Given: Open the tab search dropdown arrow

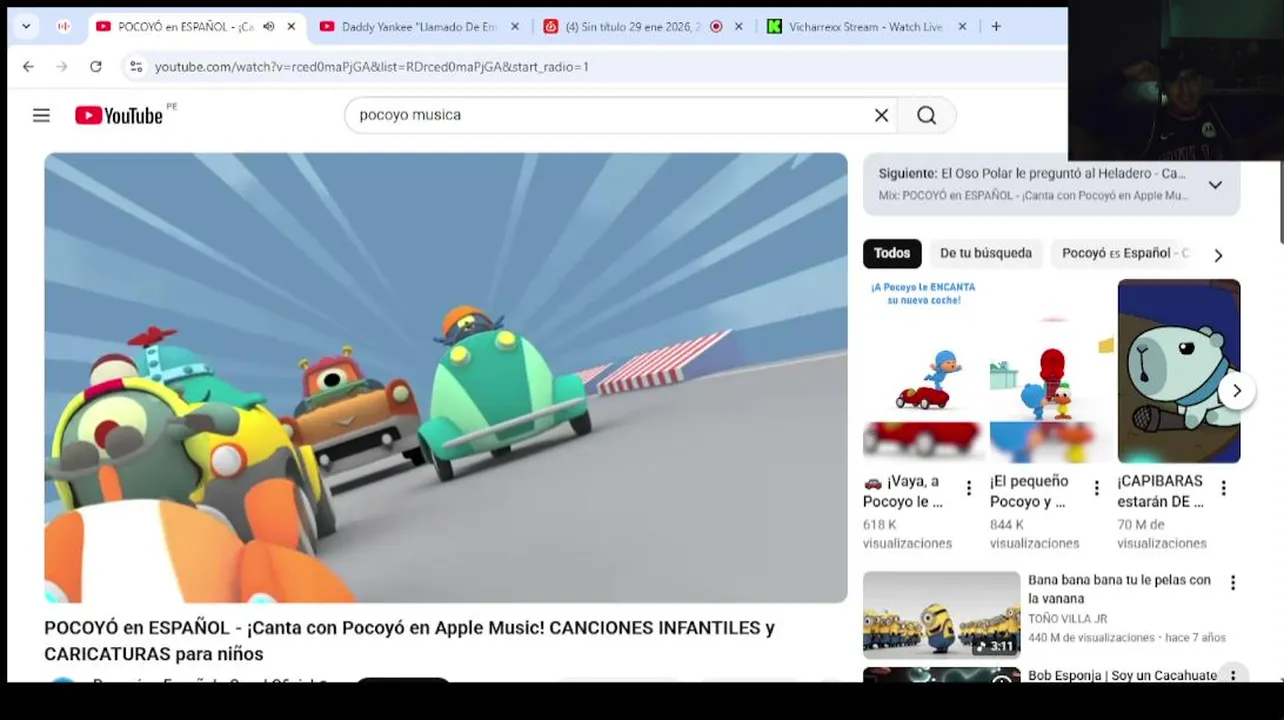Looking at the screenshot, I should click(x=26, y=27).
